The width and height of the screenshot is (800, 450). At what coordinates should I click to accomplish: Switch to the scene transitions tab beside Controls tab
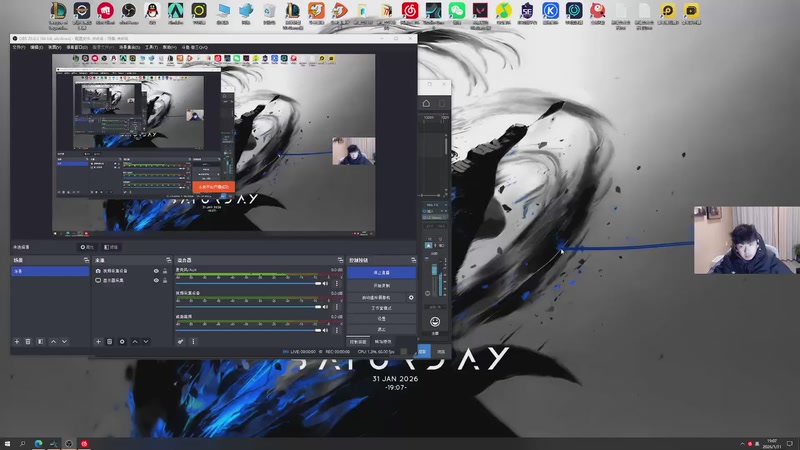pos(383,342)
